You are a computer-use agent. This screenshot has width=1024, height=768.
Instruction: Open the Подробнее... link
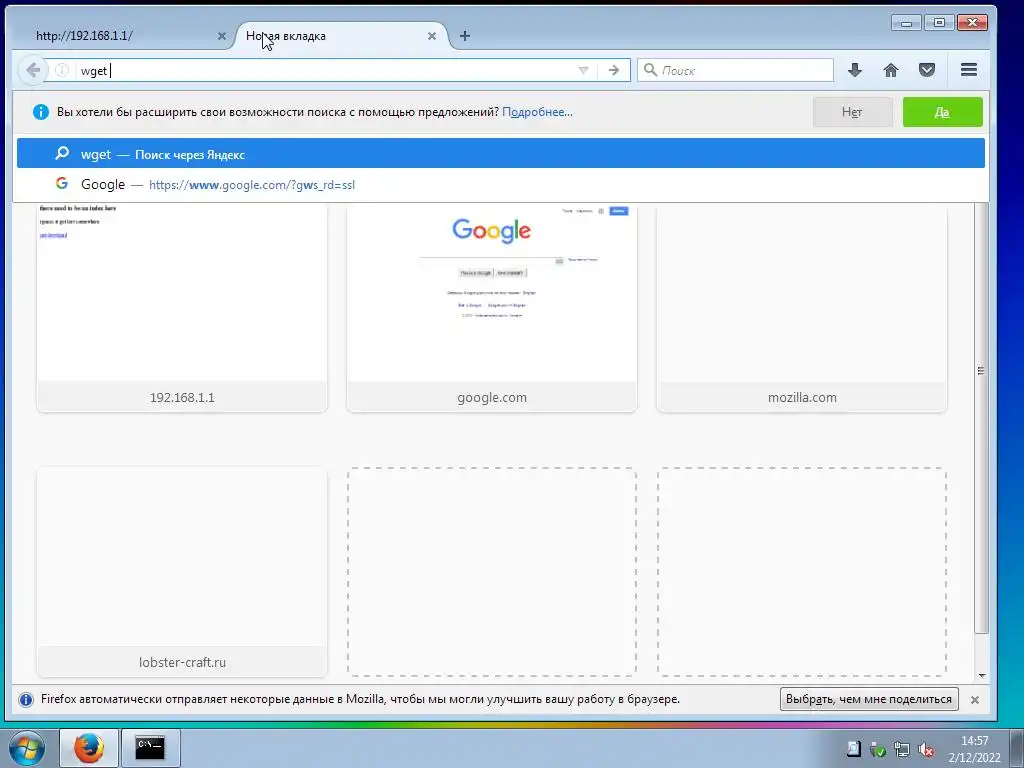pos(537,112)
